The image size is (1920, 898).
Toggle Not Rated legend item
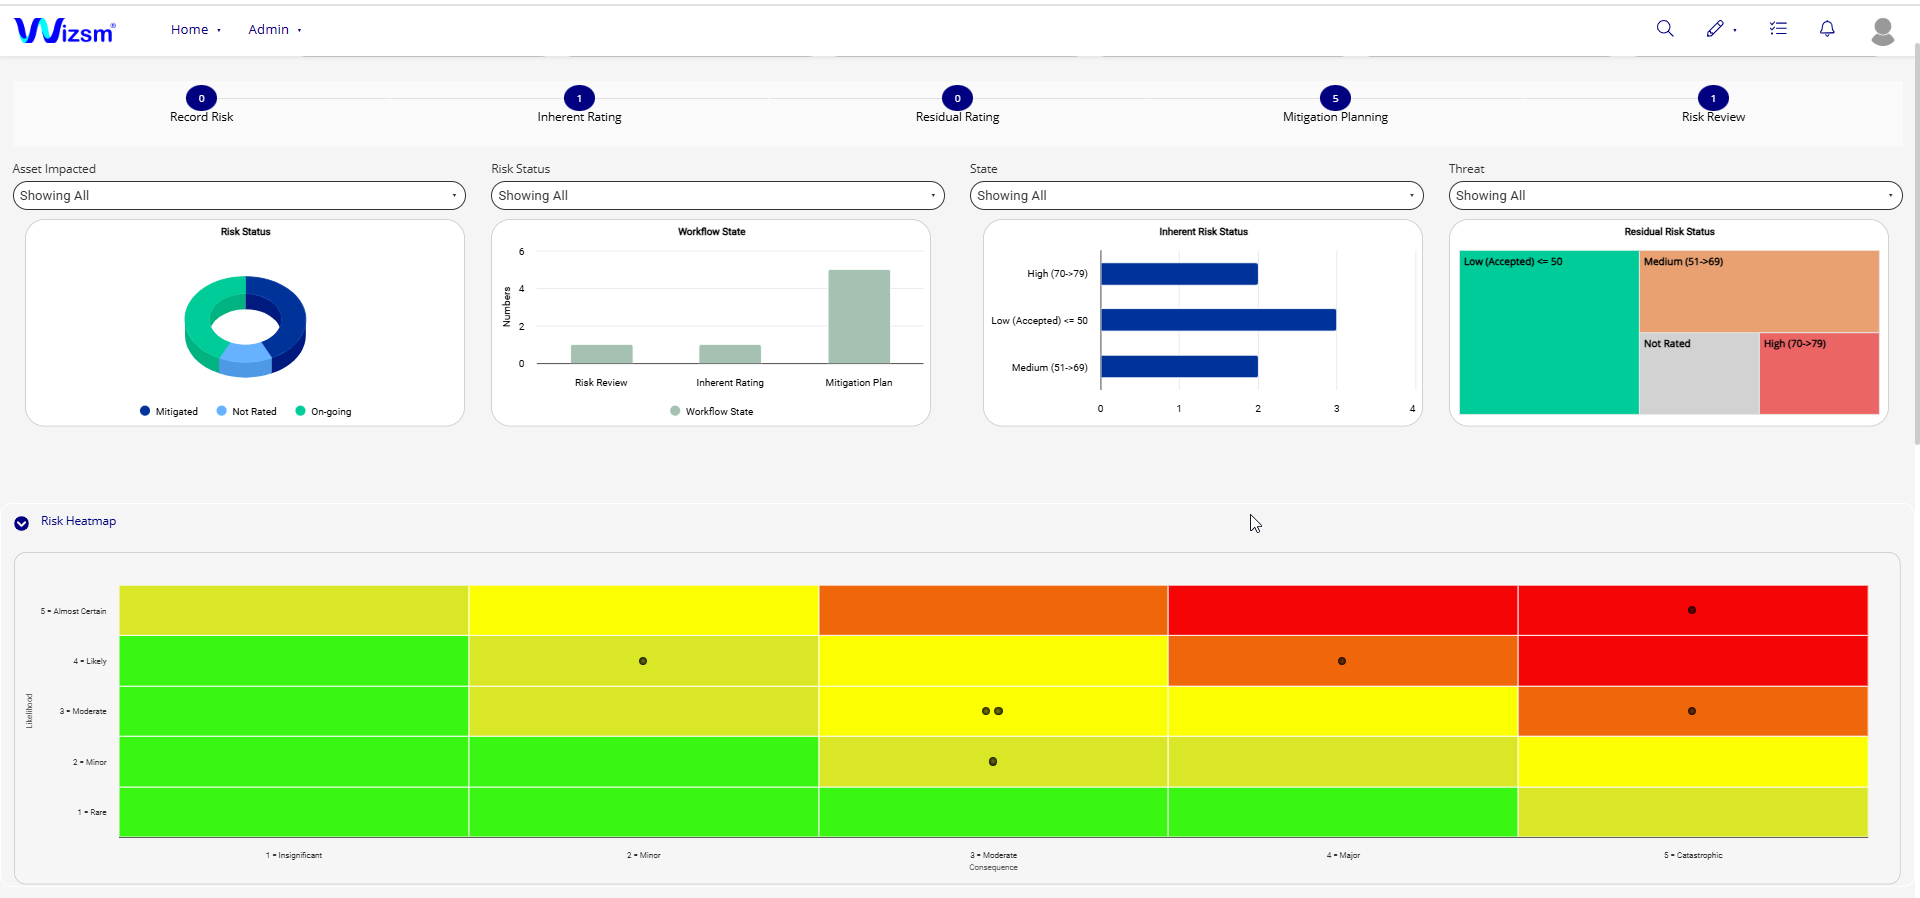coord(246,411)
